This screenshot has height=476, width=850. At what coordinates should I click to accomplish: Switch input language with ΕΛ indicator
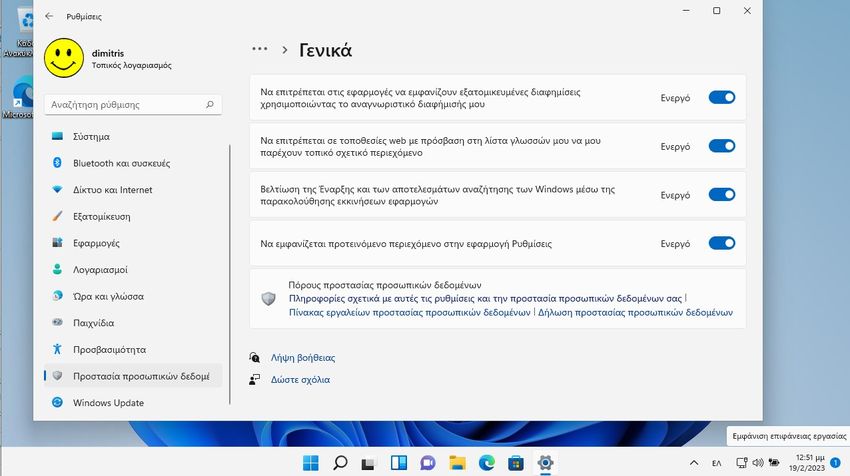point(717,462)
